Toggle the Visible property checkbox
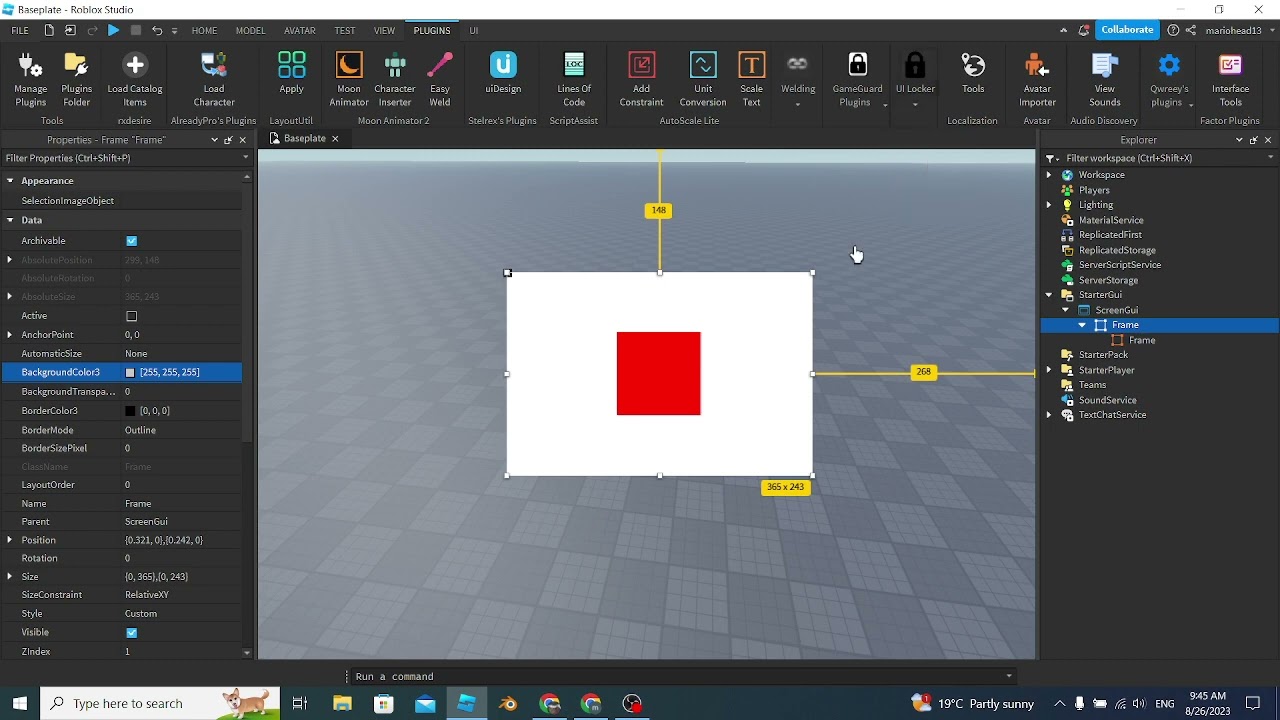Screen dimensions: 1280x720 pos(132,633)
